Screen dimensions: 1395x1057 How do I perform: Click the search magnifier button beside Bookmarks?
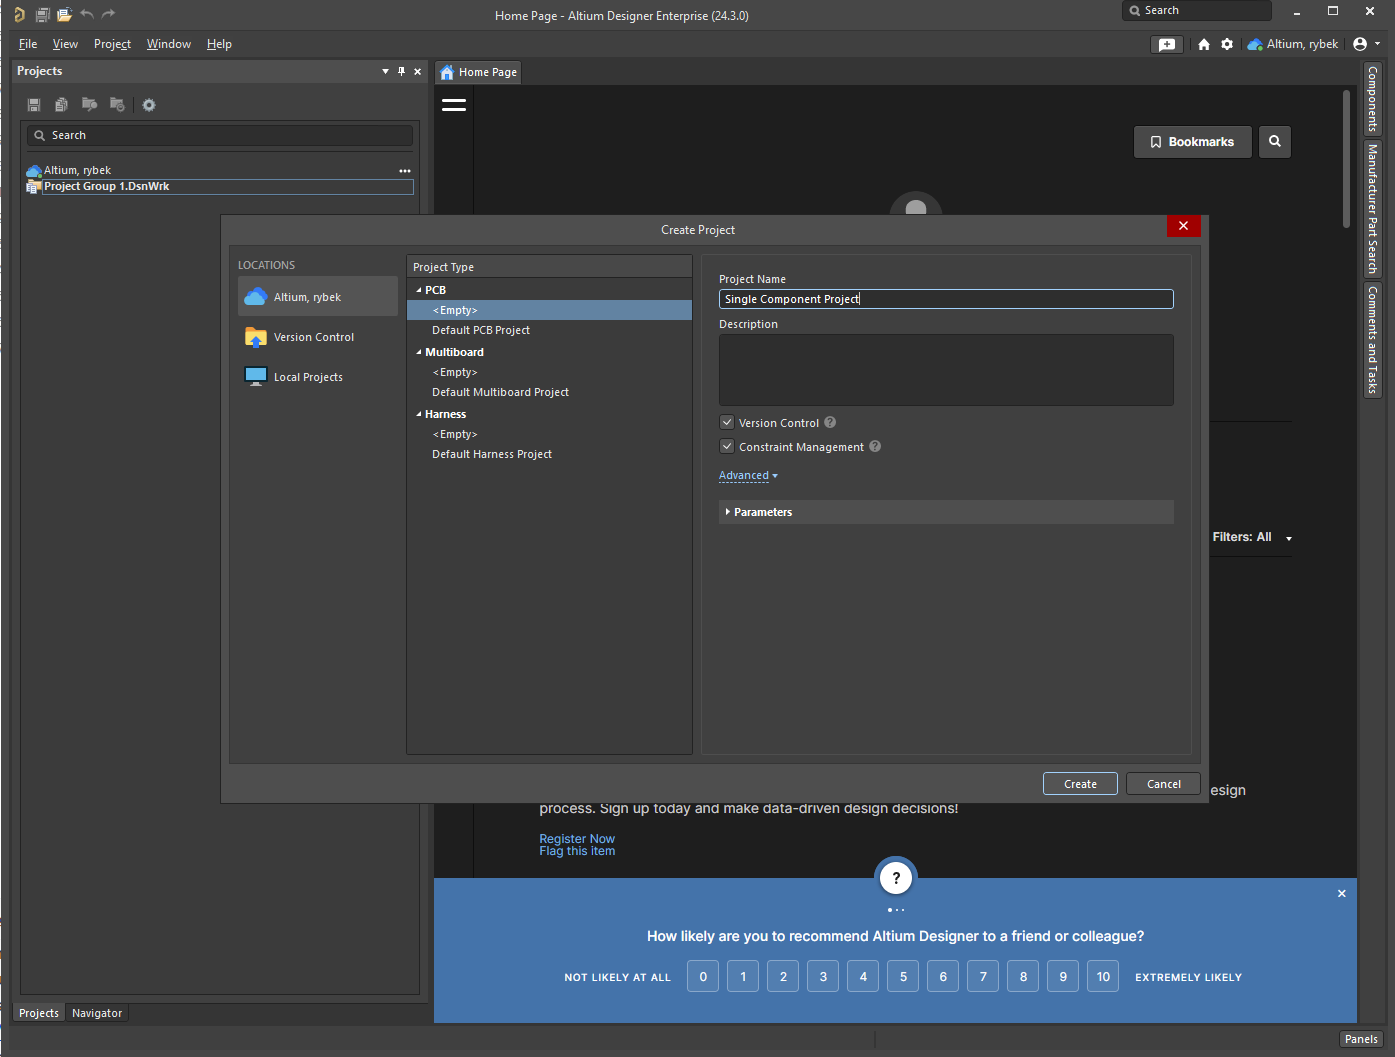(1275, 142)
